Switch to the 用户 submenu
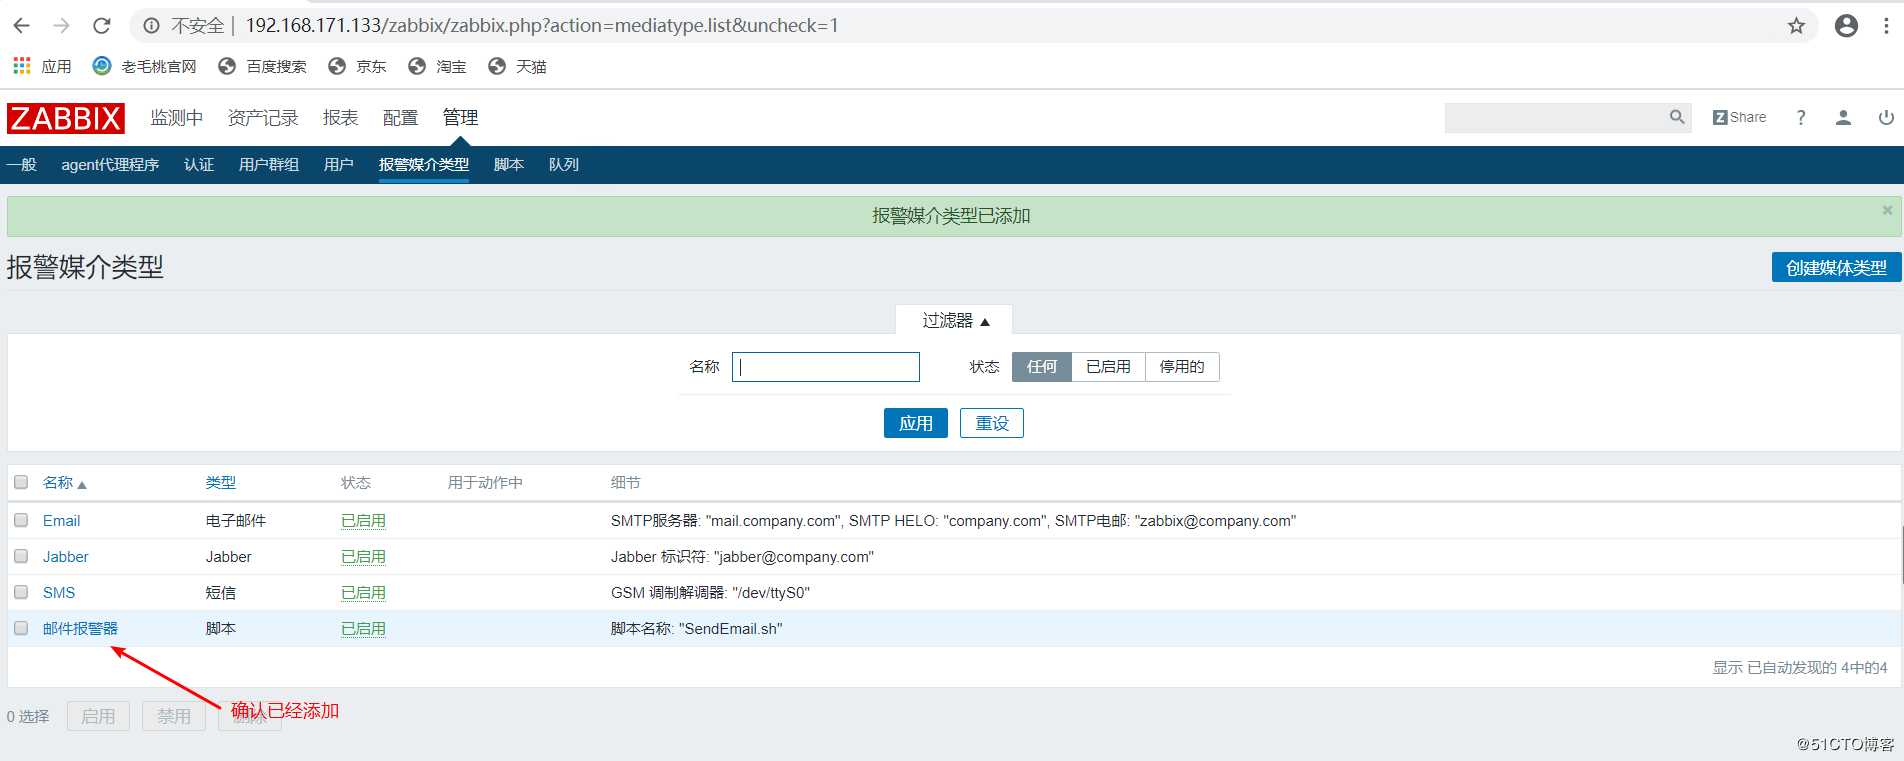 (x=339, y=165)
